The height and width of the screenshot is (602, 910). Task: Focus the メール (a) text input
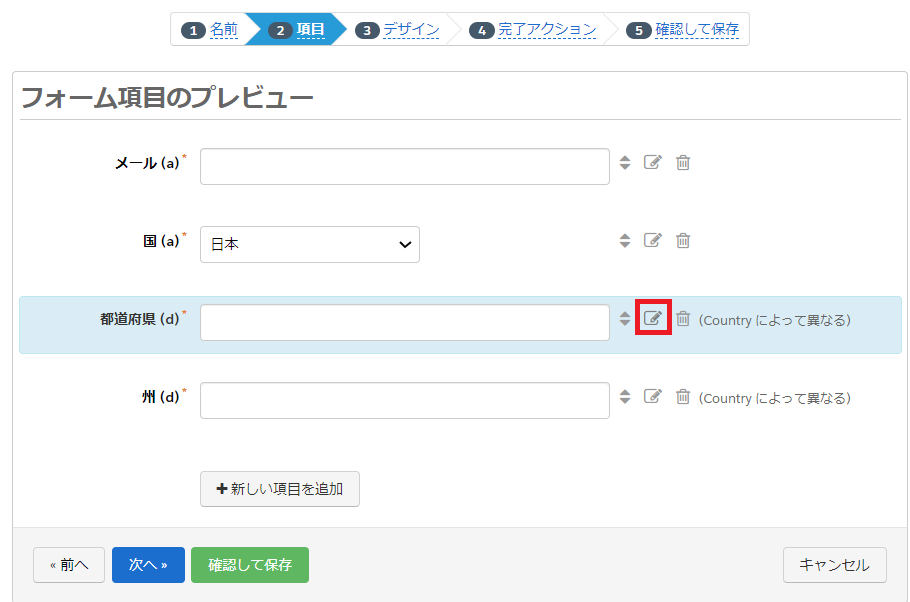tap(405, 167)
